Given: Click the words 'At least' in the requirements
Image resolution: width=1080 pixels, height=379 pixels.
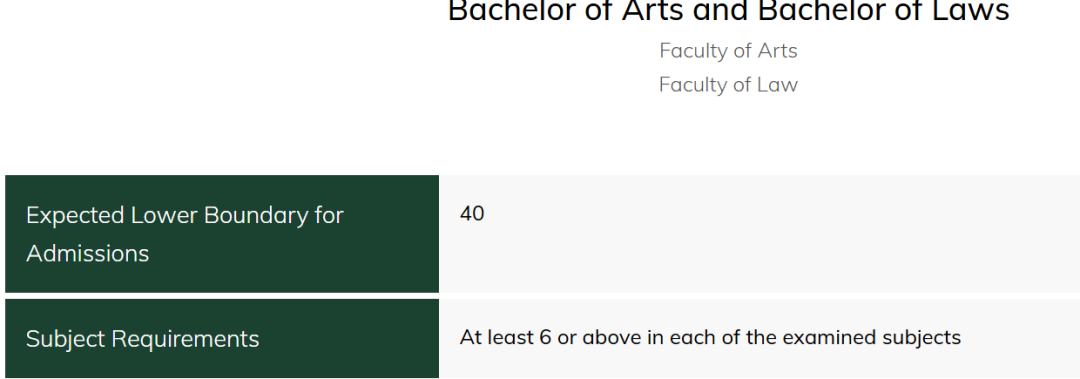Looking at the screenshot, I should [497, 338].
